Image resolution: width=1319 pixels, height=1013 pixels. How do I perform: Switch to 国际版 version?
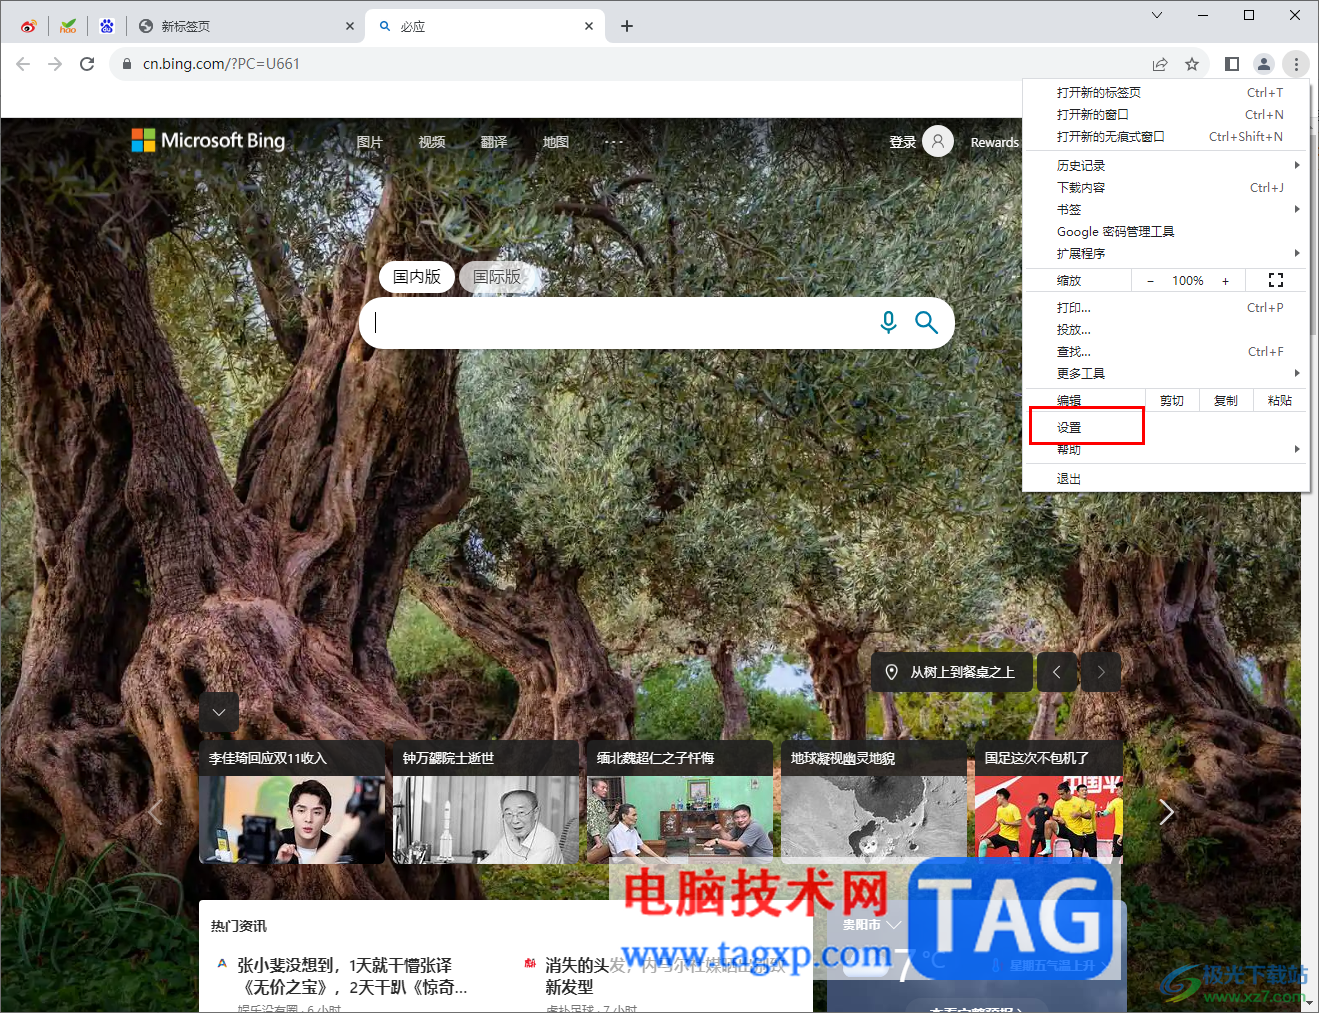coord(497,277)
